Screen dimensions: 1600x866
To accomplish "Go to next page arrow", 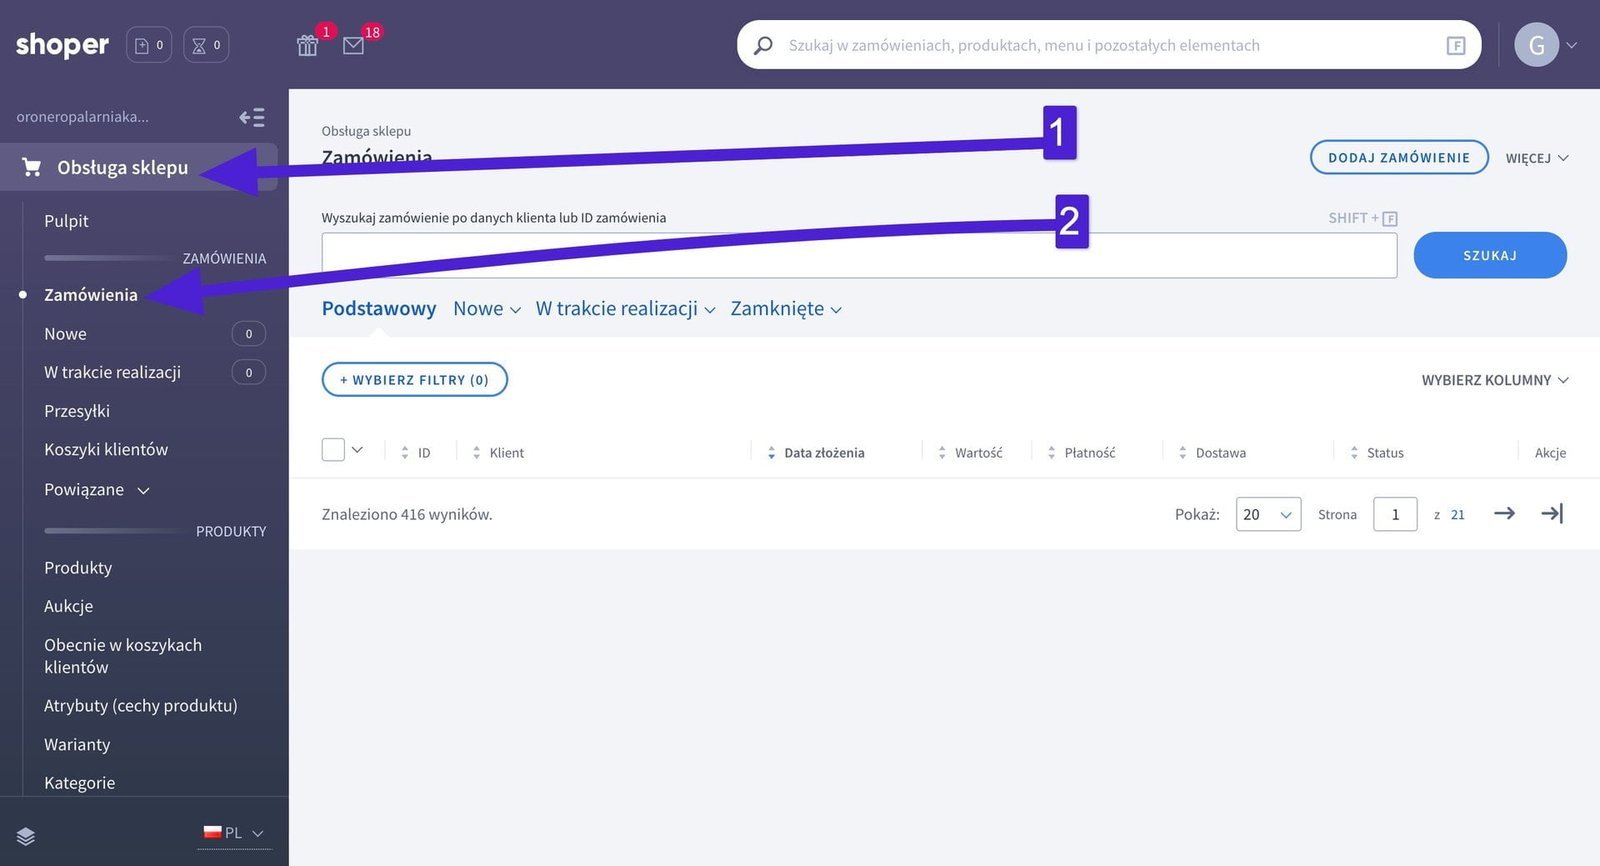I will coord(1504,514).
